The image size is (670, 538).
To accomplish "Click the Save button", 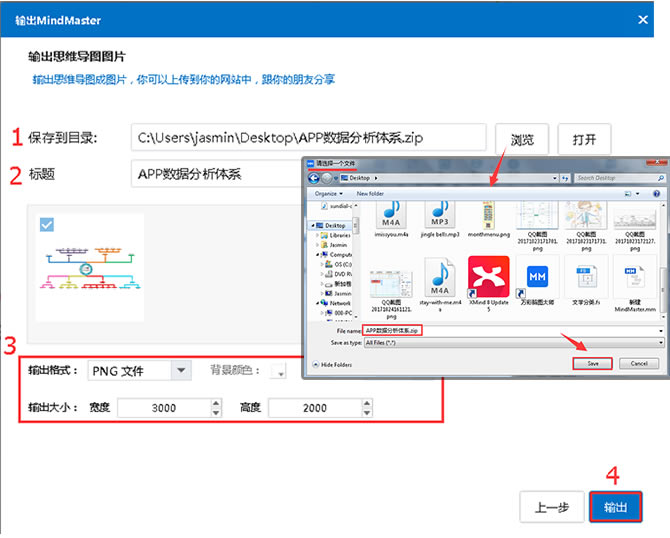I will click(x=593, y=363).
